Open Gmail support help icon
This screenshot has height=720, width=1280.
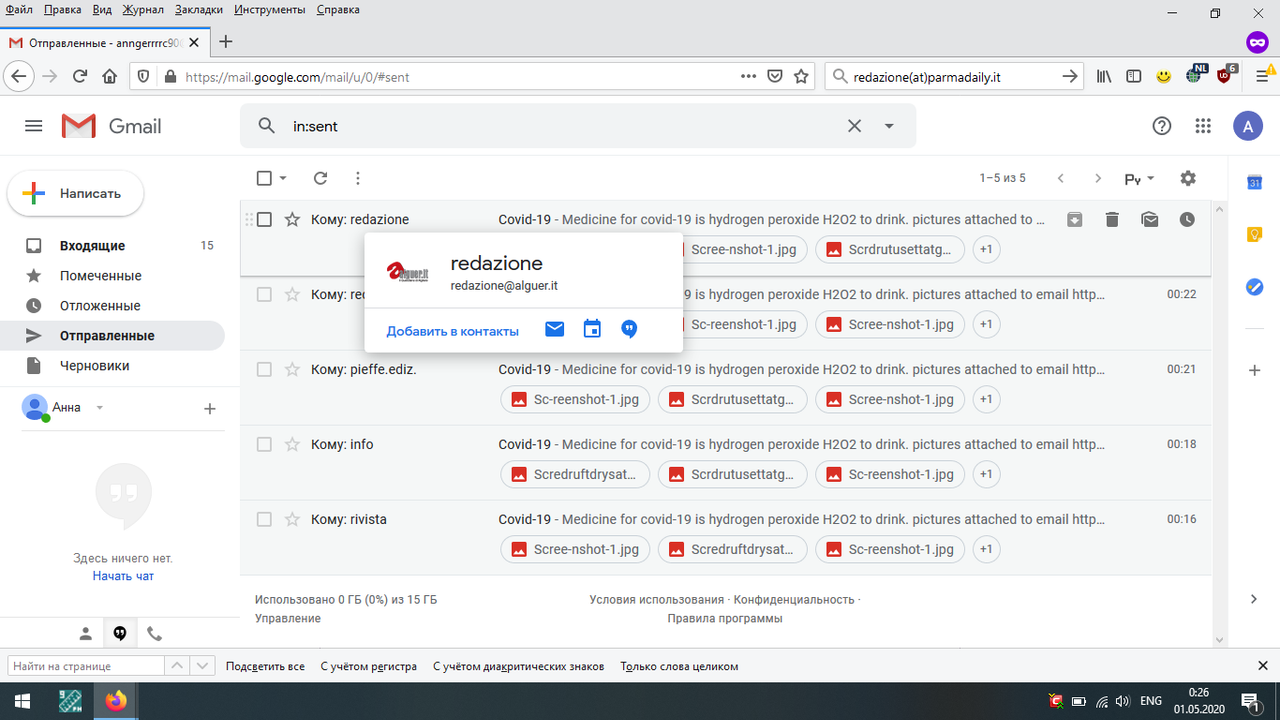[1162, 126]
